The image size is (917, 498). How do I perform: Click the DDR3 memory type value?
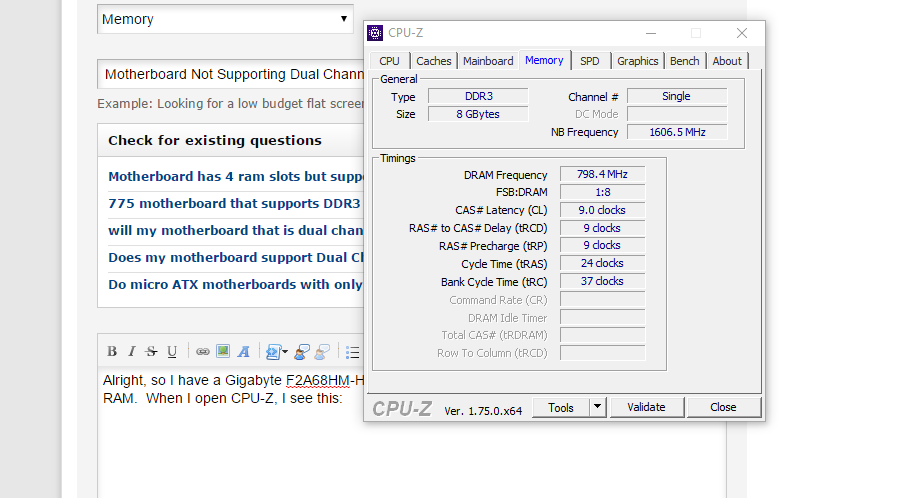click(478, 96)
